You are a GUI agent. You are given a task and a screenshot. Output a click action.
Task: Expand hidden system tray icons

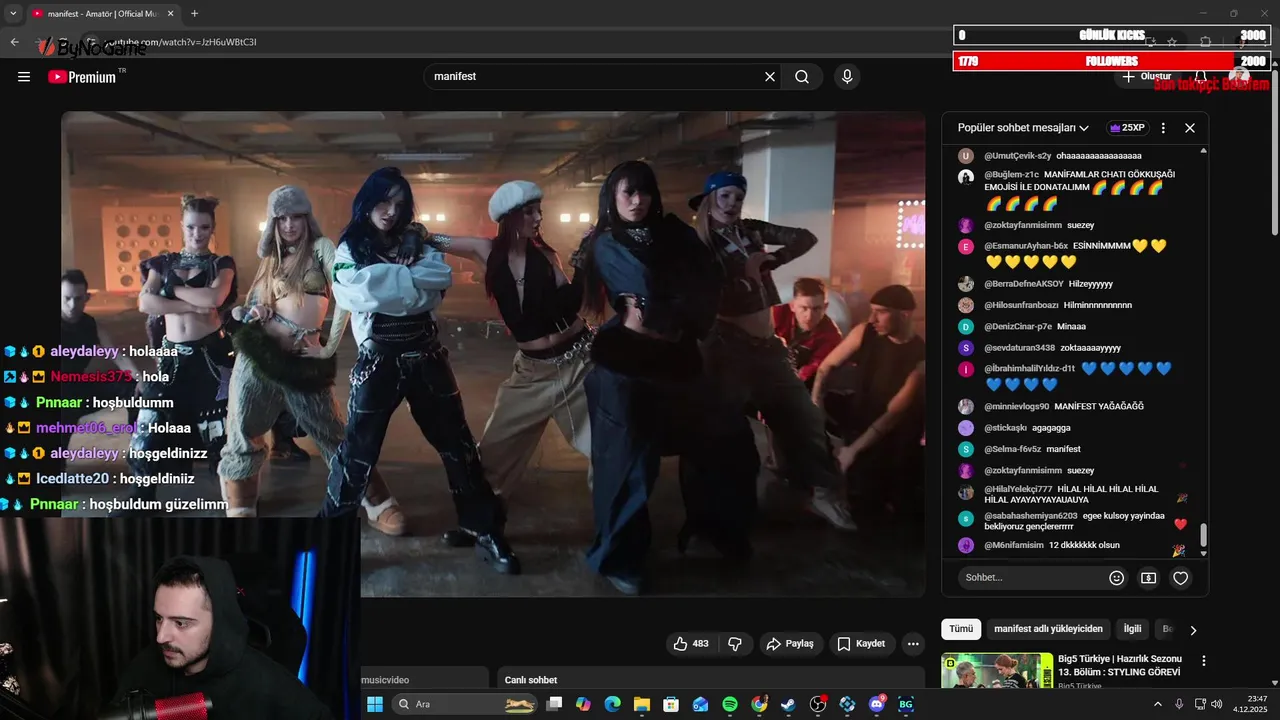(x=1158, y=705)
